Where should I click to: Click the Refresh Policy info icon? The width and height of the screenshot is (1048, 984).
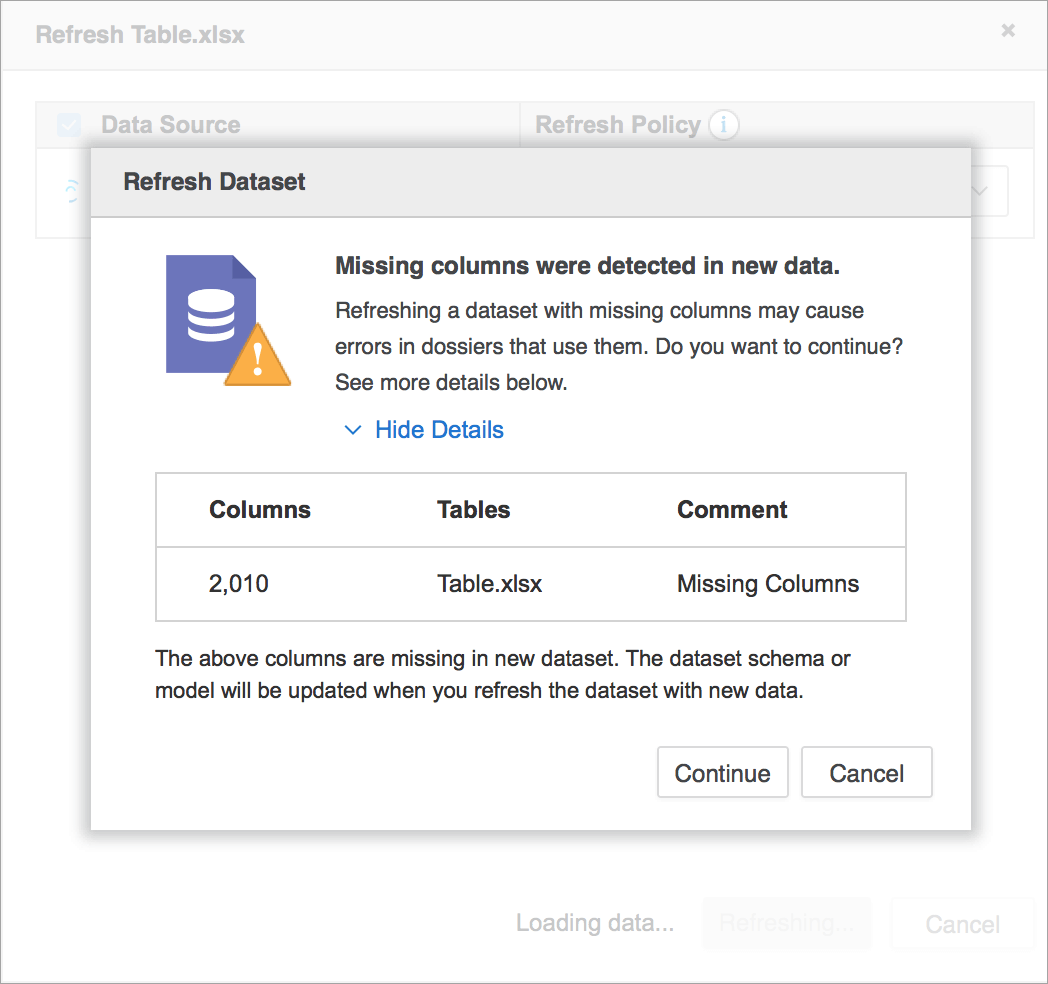click(x=724, y=125)
